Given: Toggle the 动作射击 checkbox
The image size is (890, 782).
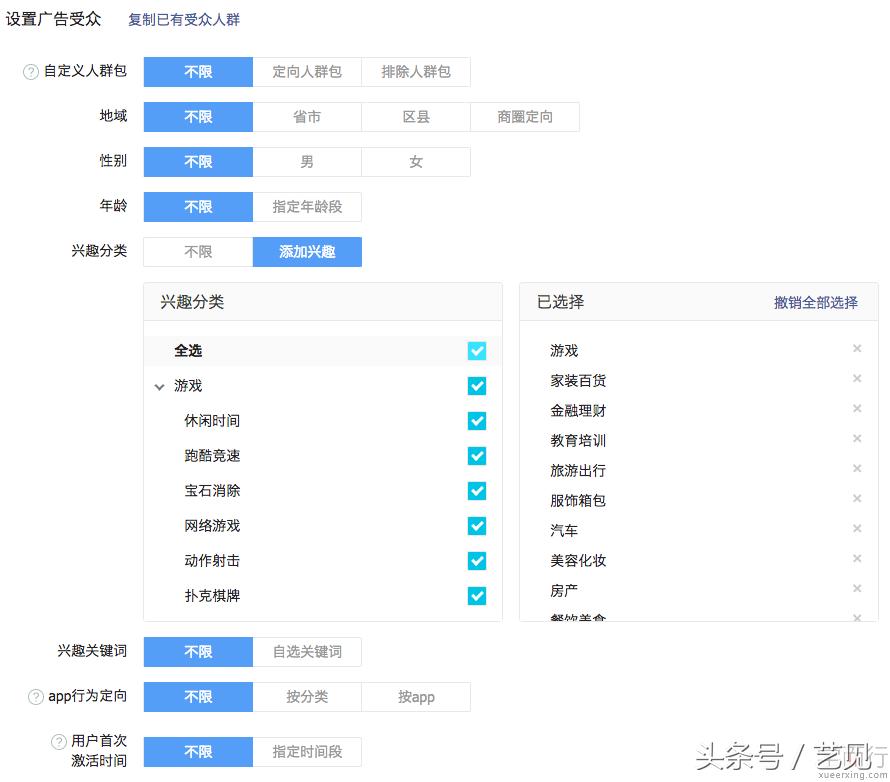Looking at the screenshot, I should pyautogui.click(x=477, y=561).
